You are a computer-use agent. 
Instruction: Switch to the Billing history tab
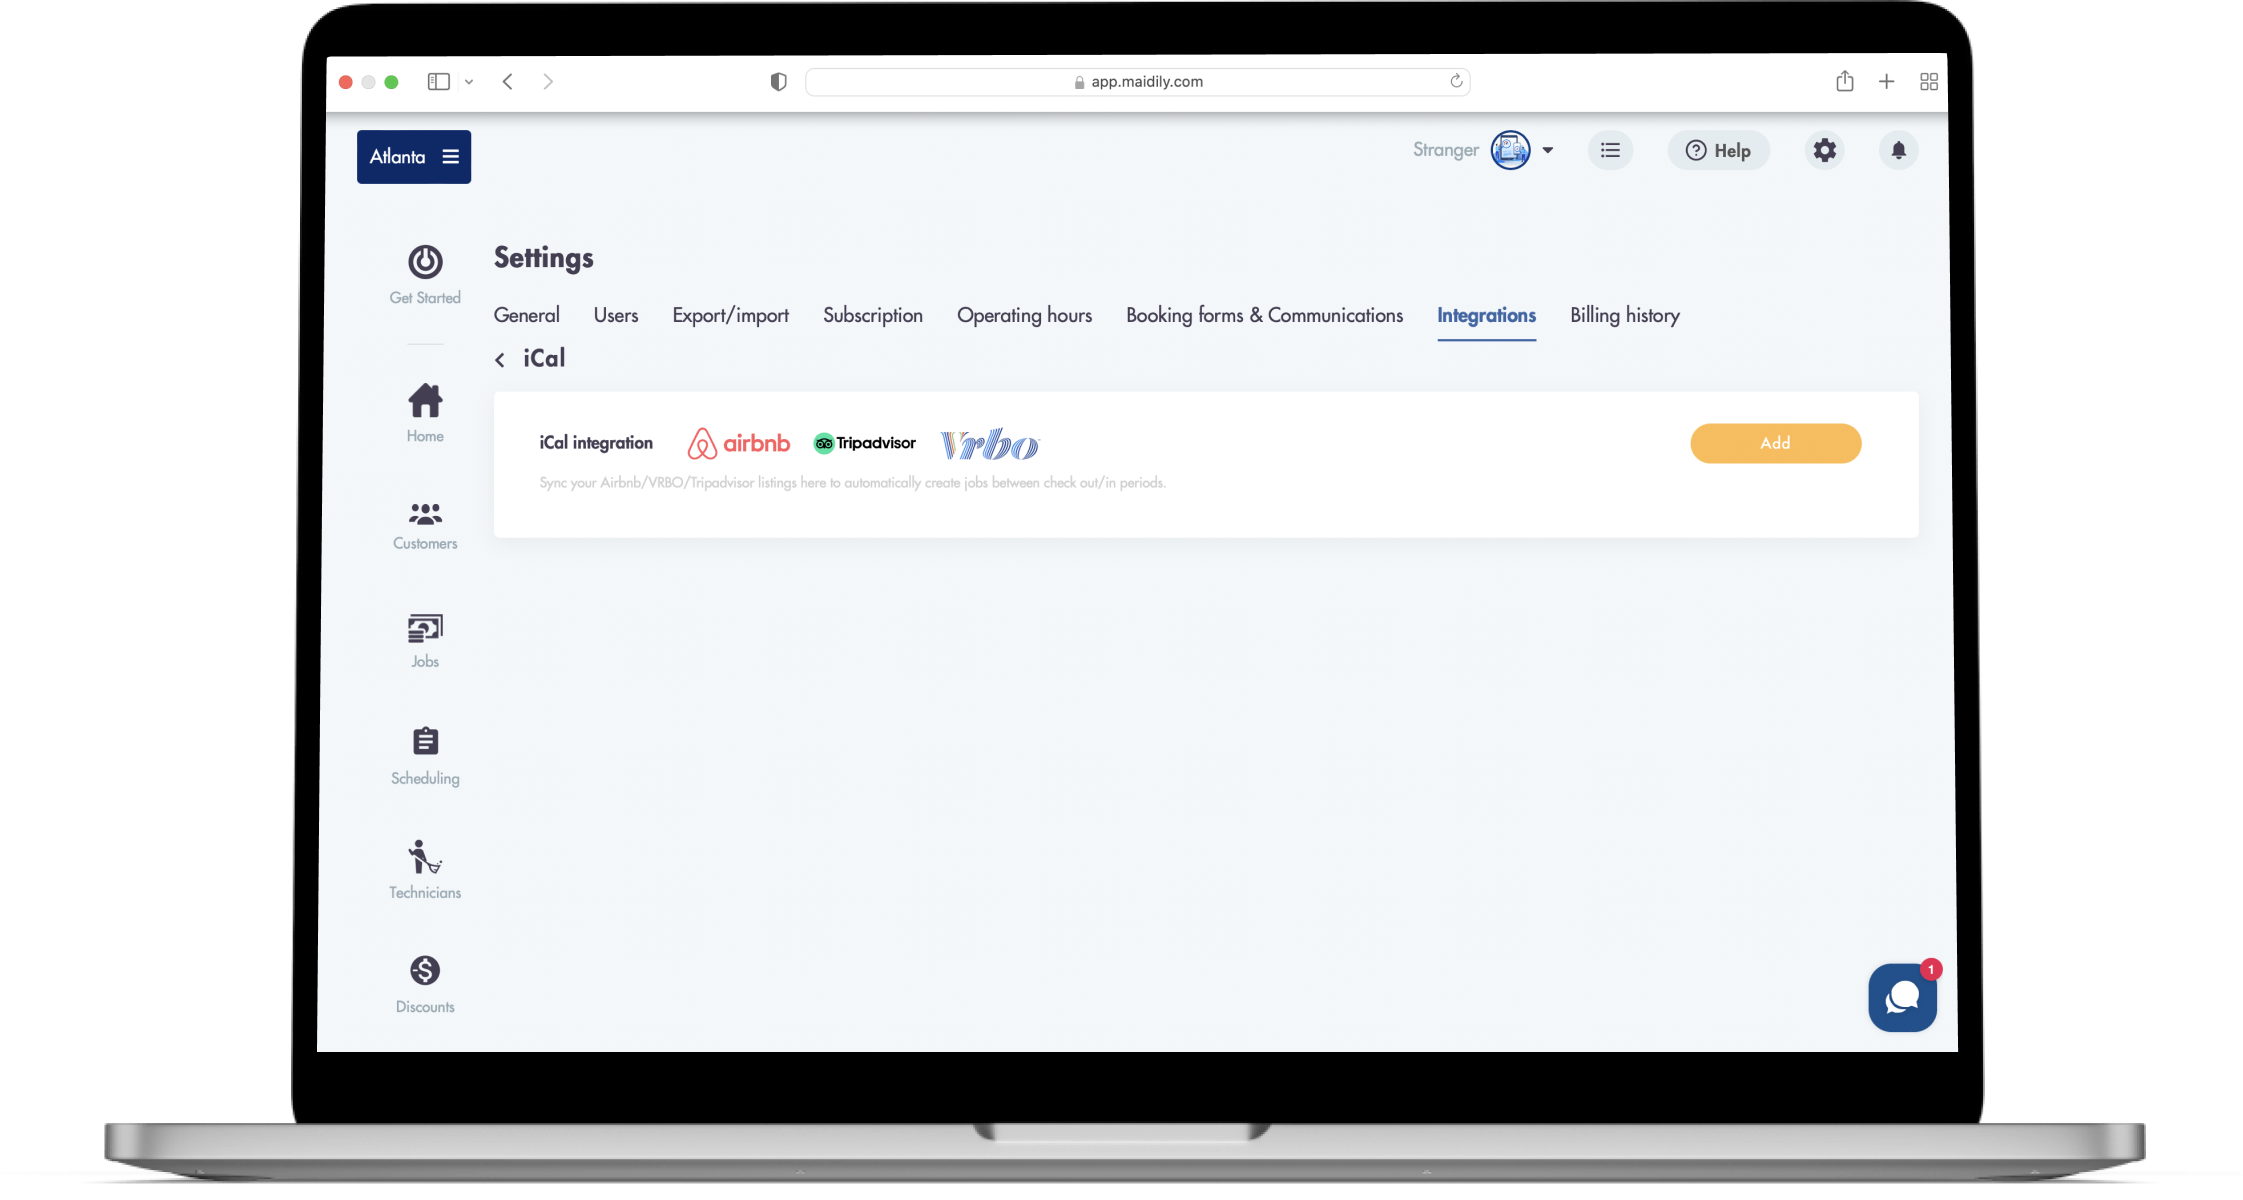[1624, 316]
